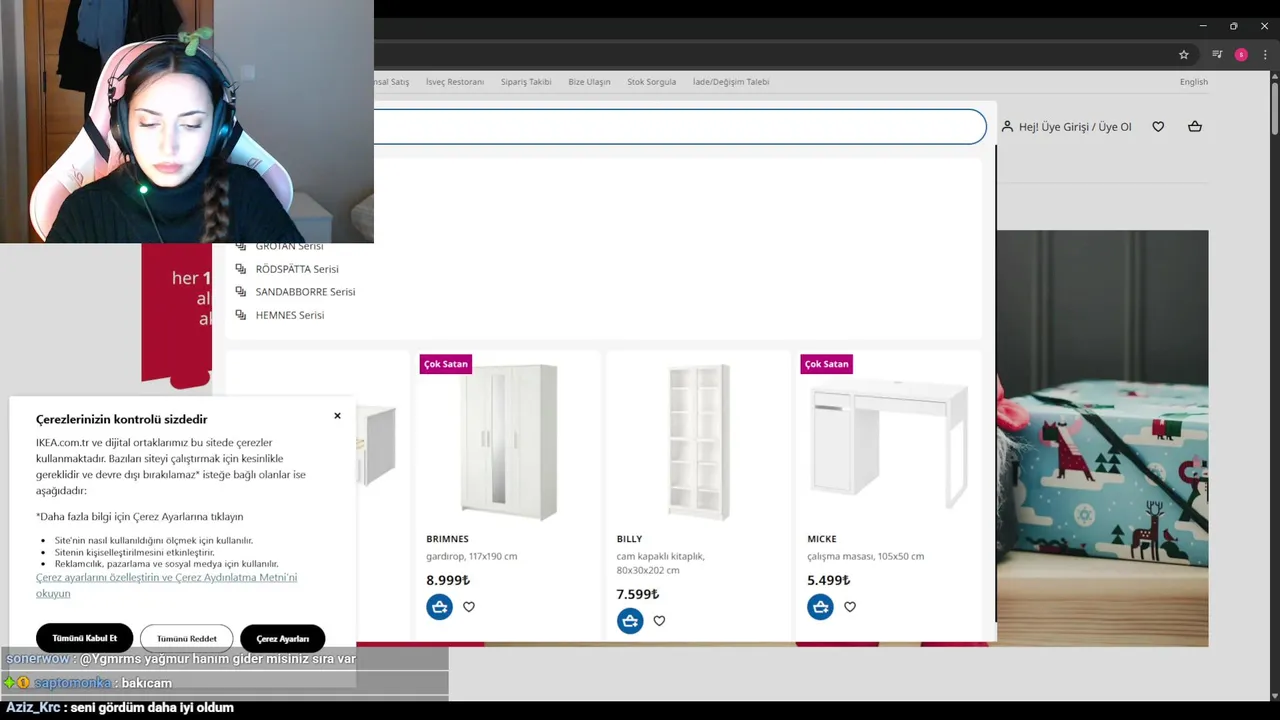Viewport: 1280px width, 720px height.
Task: Focus the IKEA search input field
Action: (680, 127)
